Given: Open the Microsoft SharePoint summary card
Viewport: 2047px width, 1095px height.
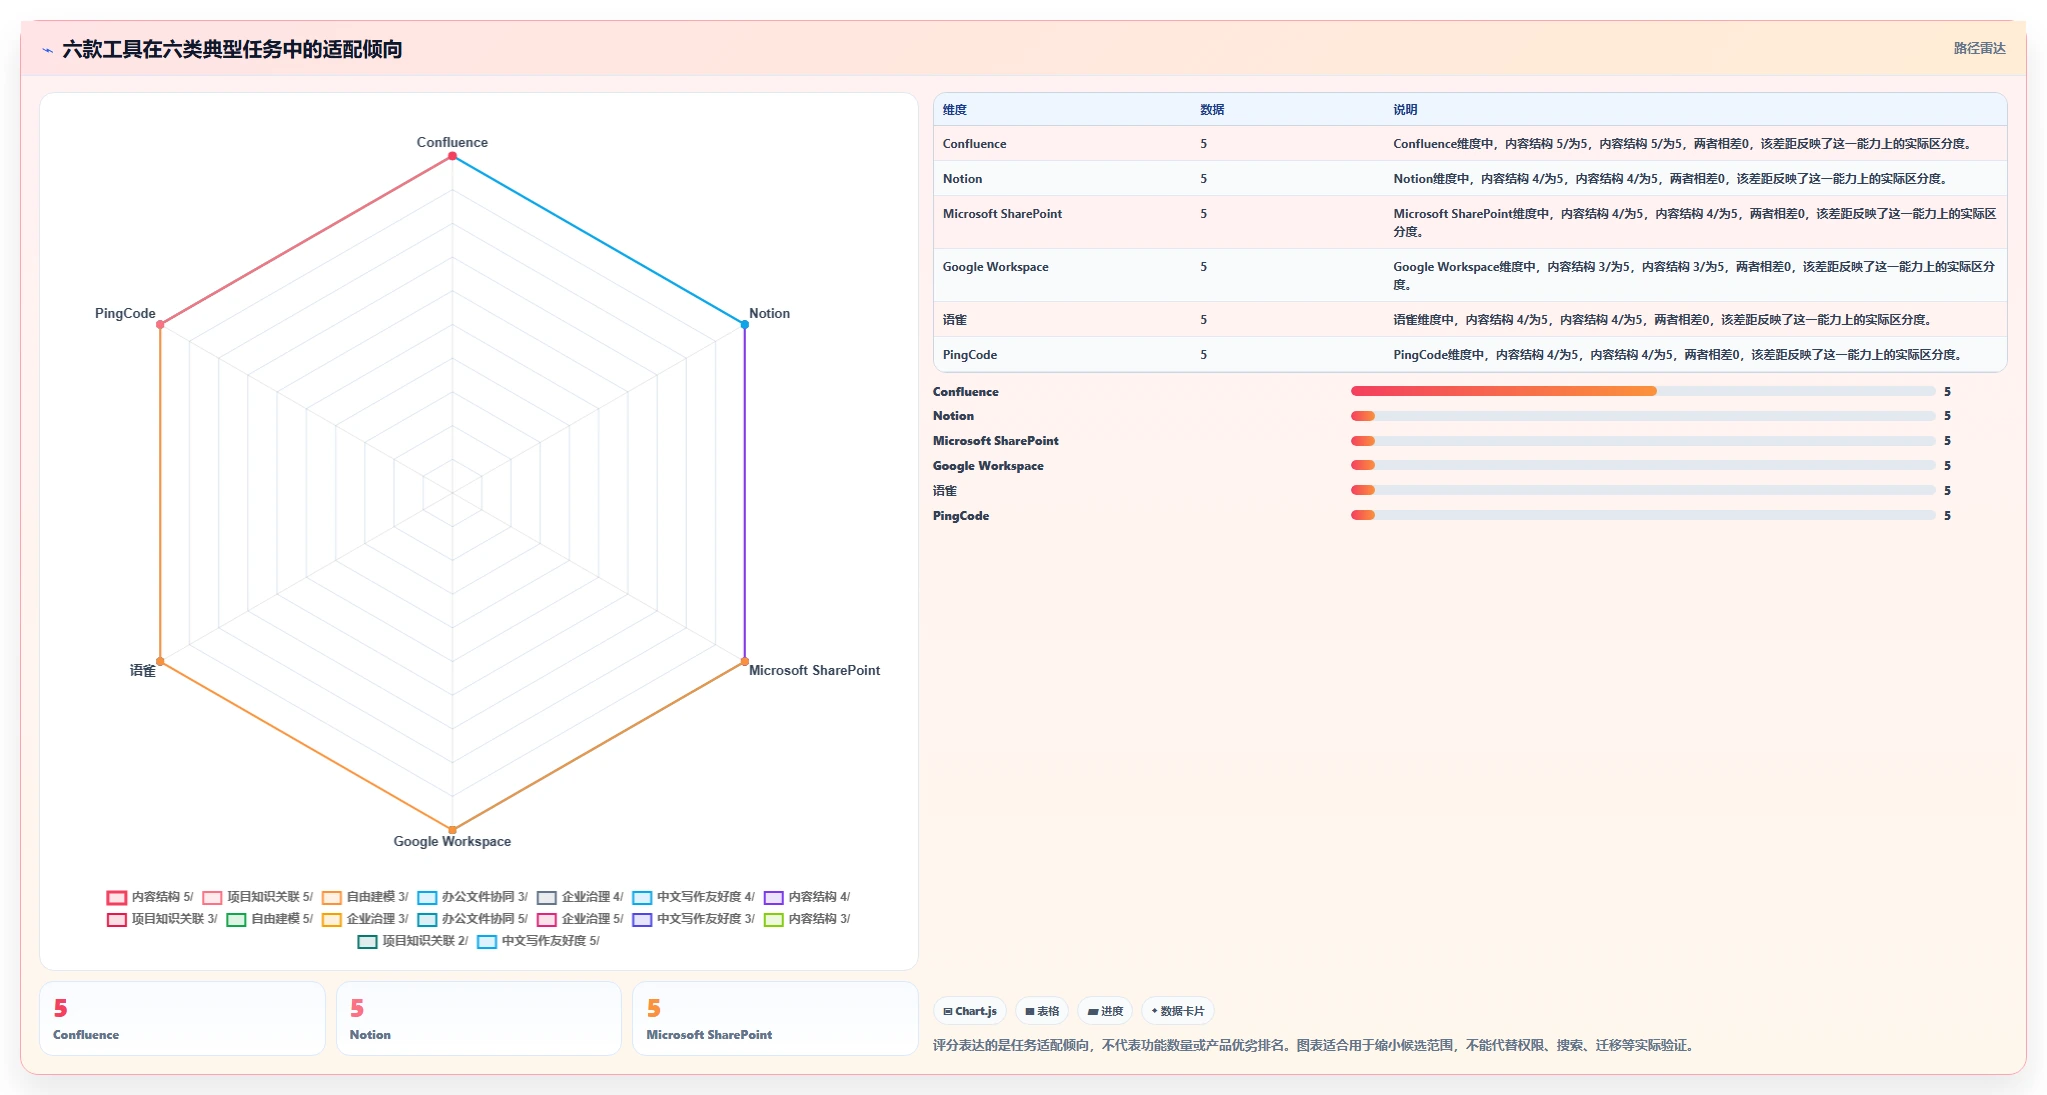Looking at the screenshot, I should pos(775,1018).
